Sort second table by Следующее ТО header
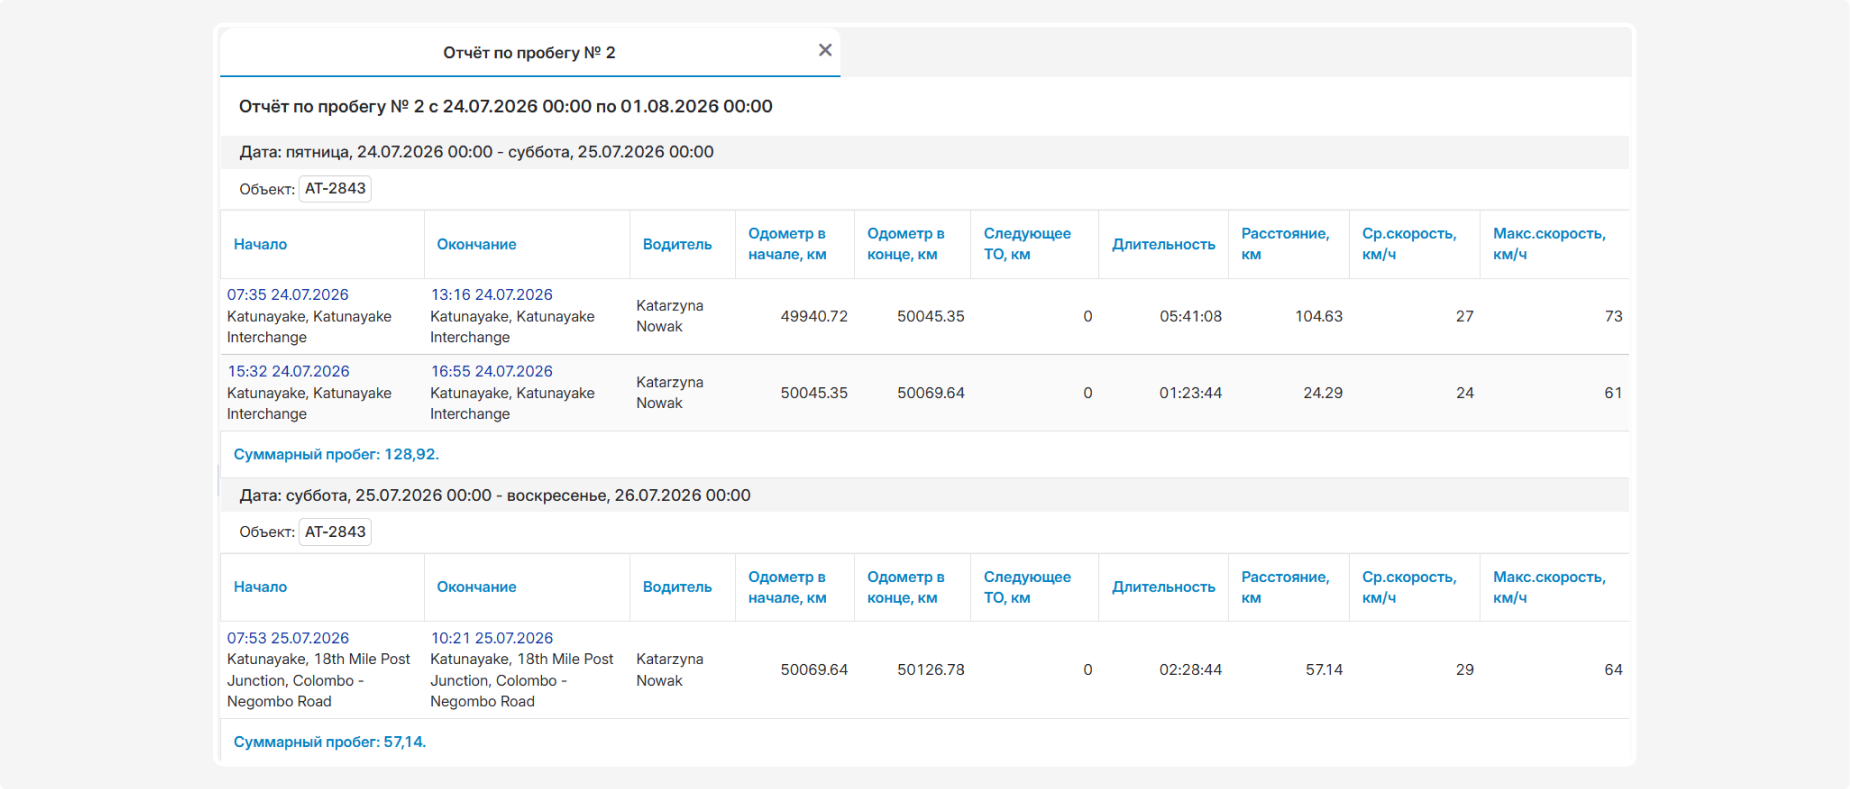Viewport: 1850px width, 789px height. click(x=1027, y=587)
